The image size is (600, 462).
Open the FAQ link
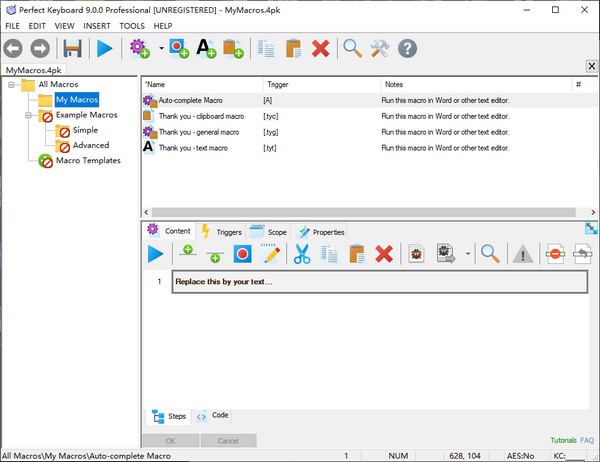(587, 440)
